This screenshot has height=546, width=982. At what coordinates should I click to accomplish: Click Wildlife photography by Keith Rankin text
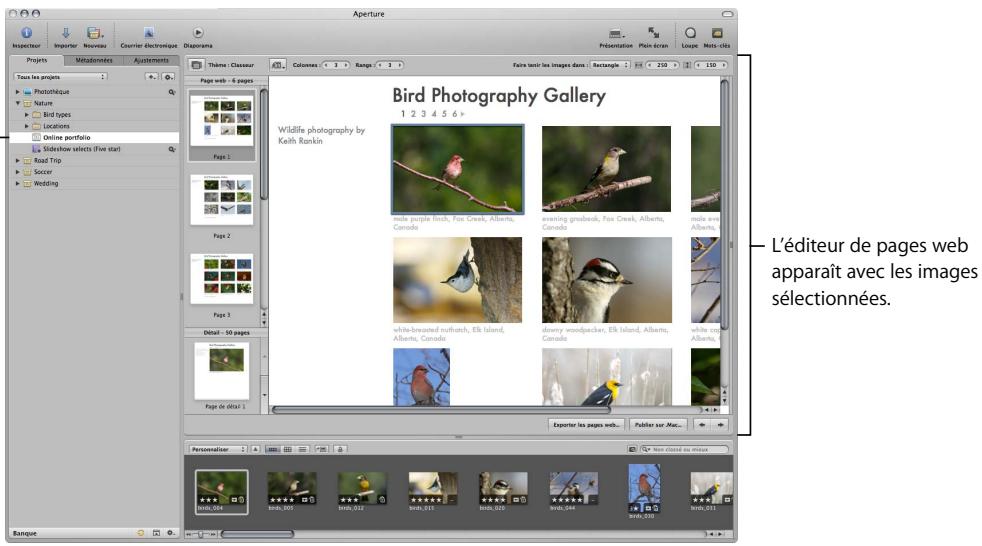coord(321,135)
